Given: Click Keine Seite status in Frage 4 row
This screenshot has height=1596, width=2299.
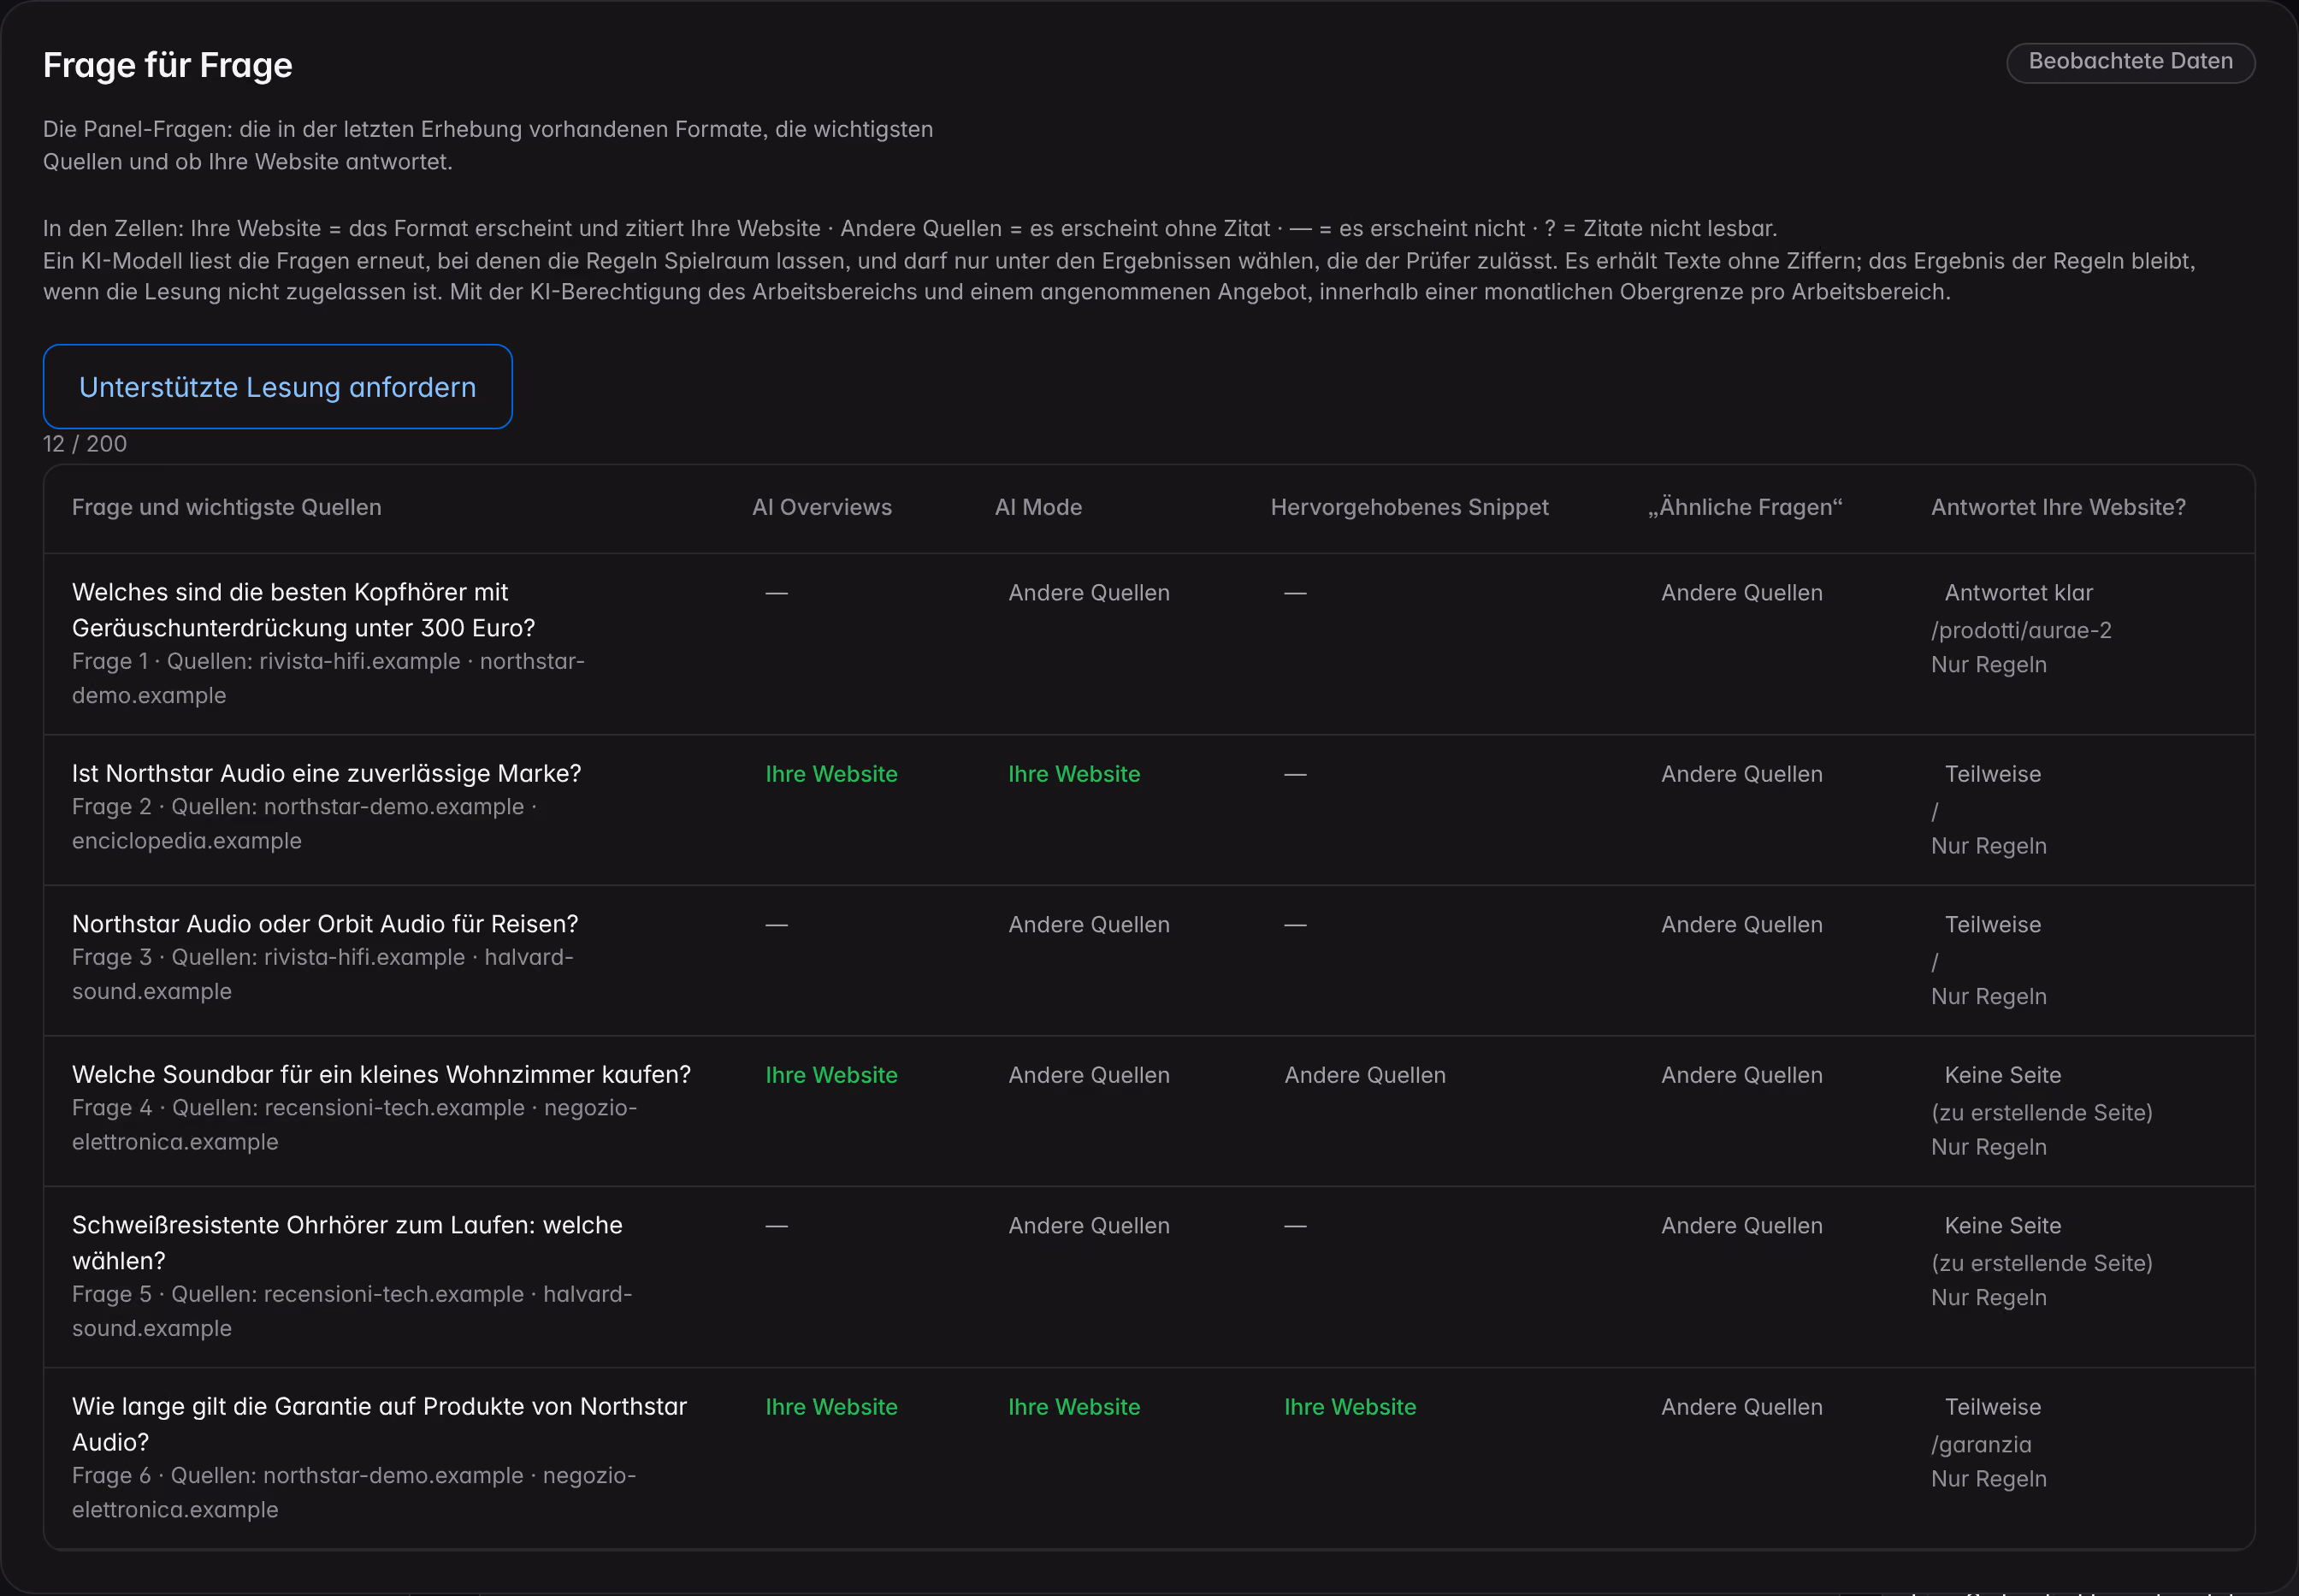Looking at the screenshot, I should (2002, 1075).
